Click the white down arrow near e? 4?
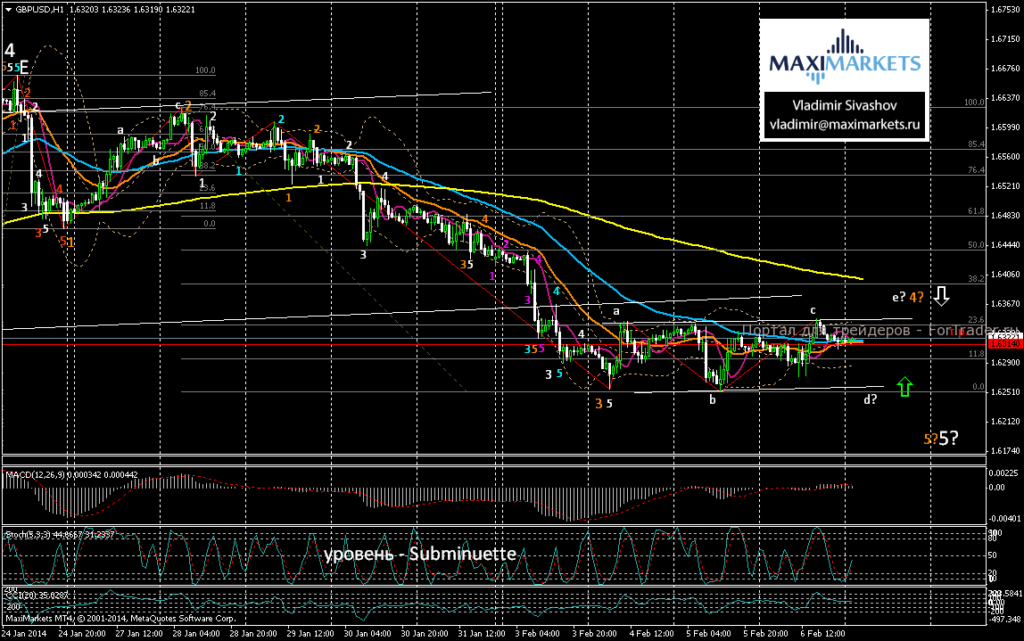The height and width of the screenshot is (641, 1024). coord(940,296)
